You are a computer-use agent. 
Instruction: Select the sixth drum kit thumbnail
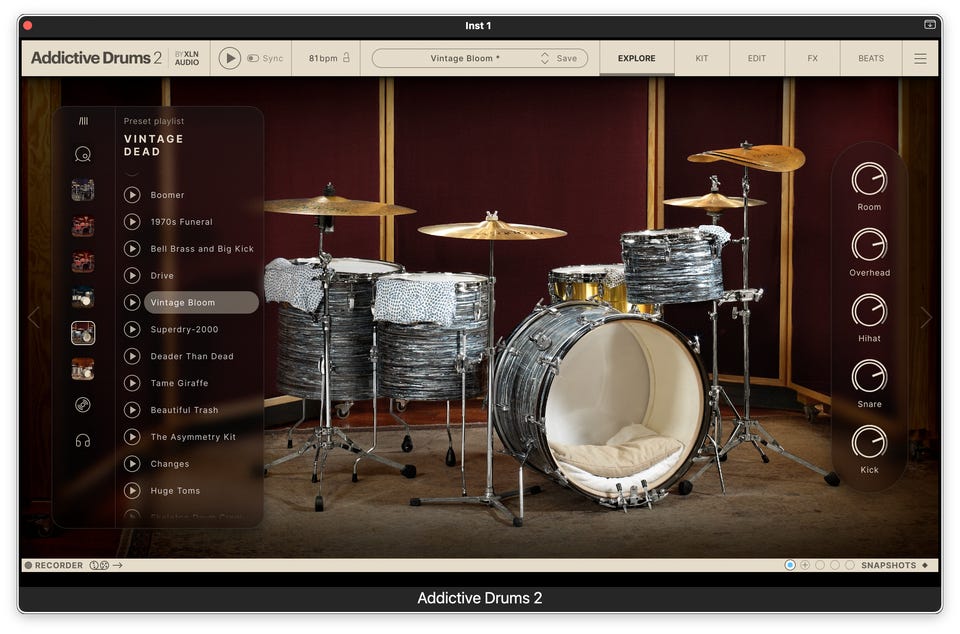coord(83,369)
